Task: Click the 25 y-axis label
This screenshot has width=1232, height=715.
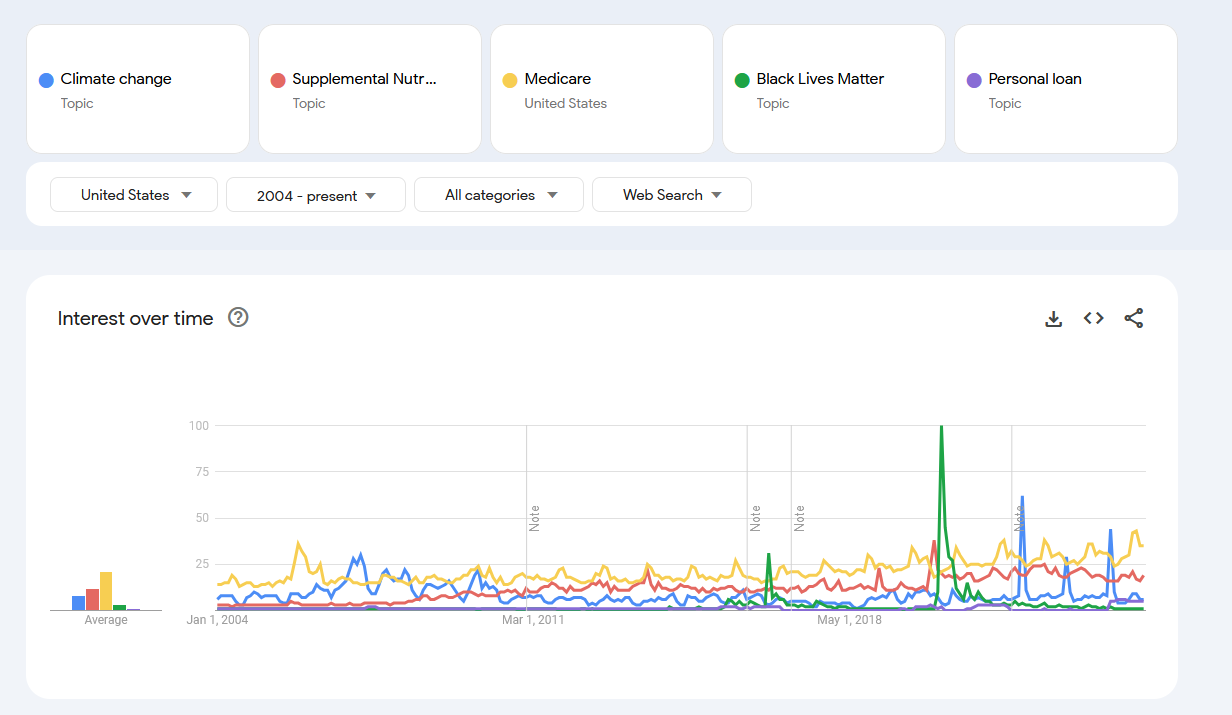Action: coord(202,564)
